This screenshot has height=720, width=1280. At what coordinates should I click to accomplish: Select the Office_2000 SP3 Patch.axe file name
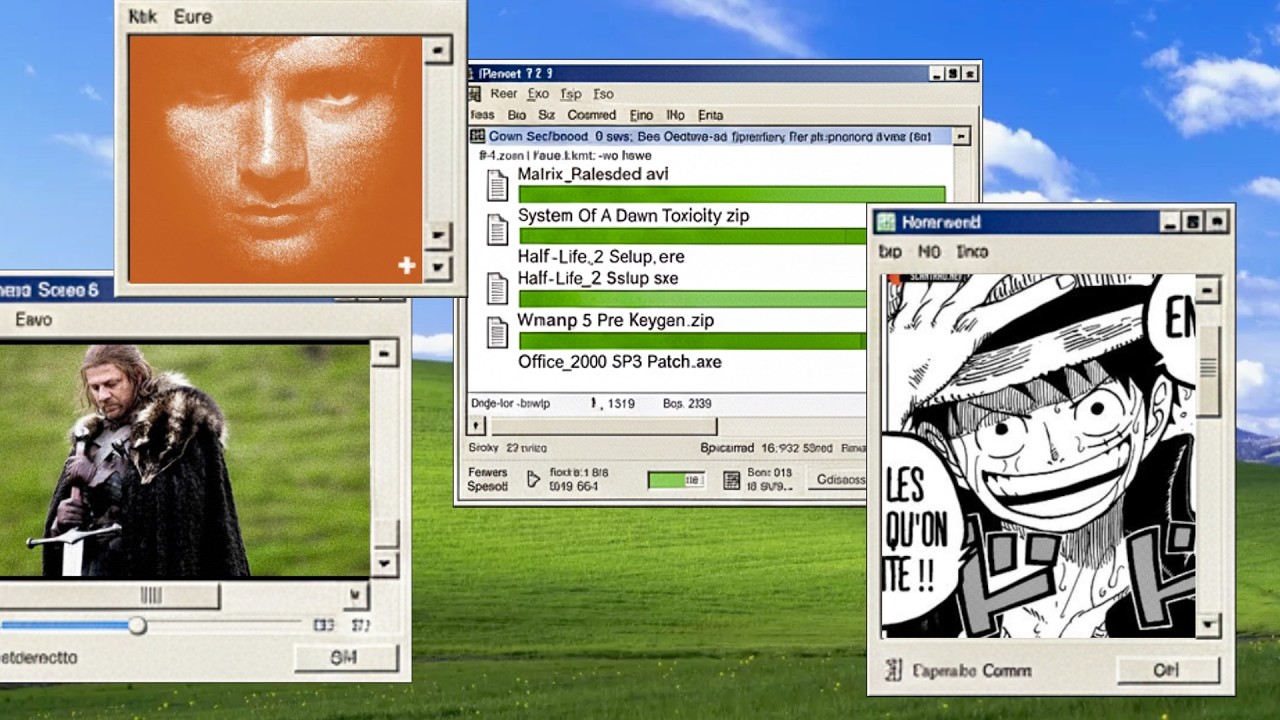(619, 362)
